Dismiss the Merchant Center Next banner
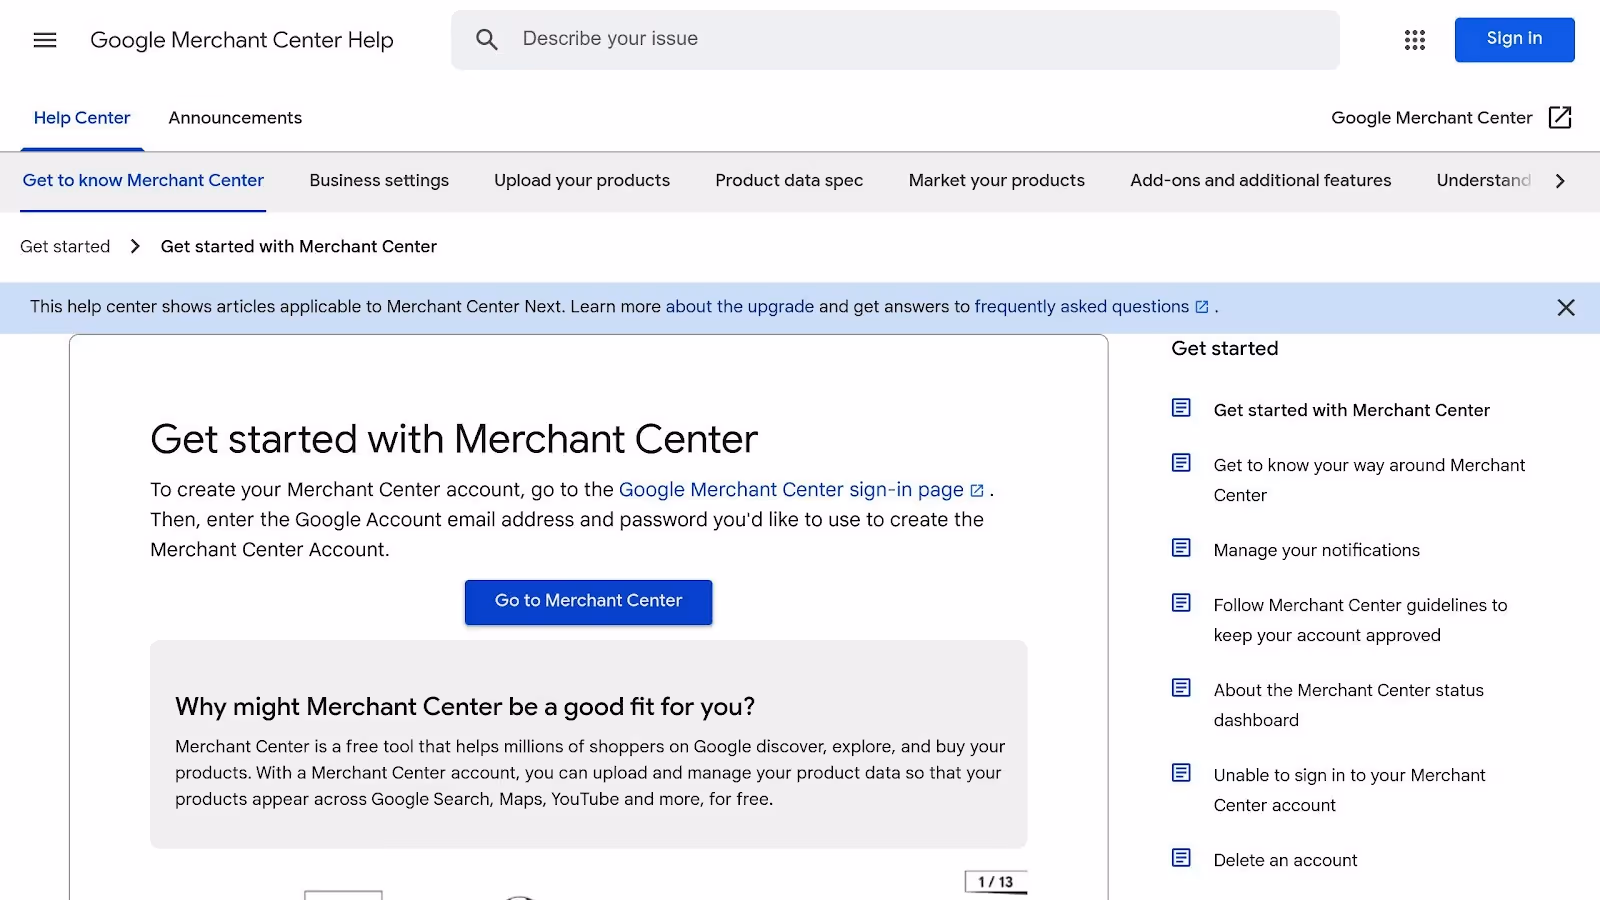 1566,308
